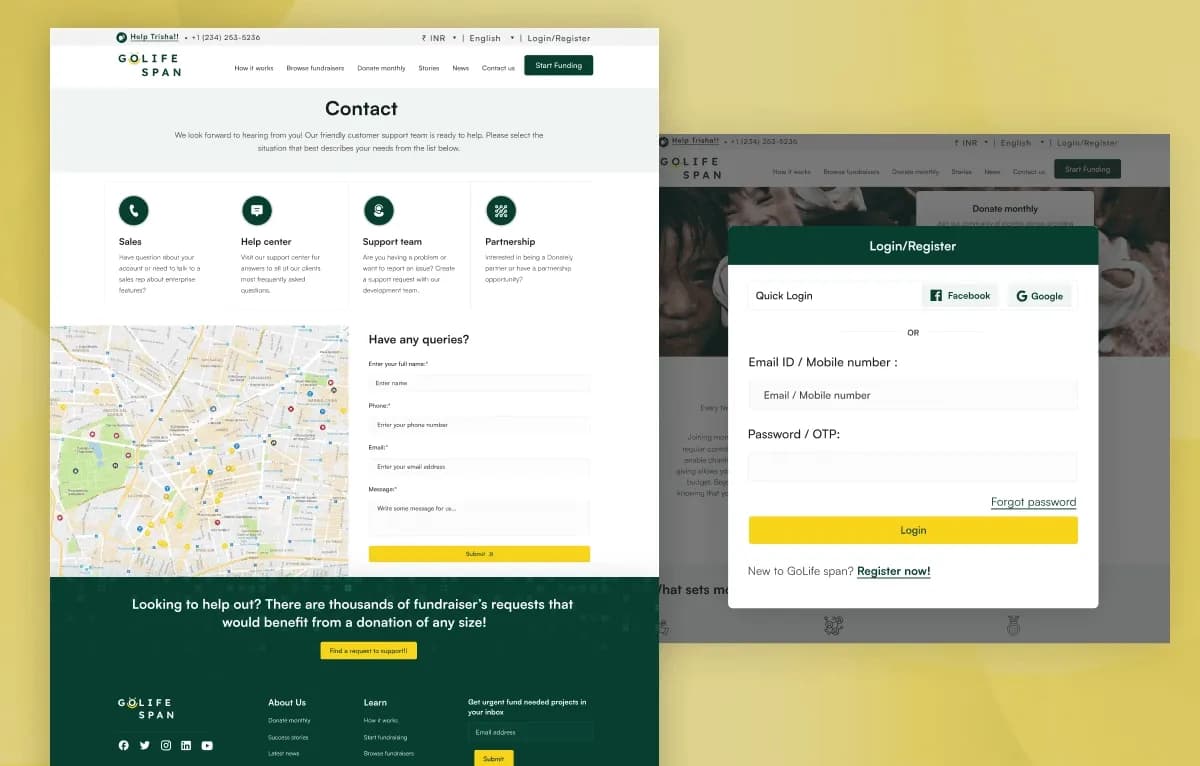Click the Help Trisha!! link on Contact page
Image resolution: width=1200 pixels, height=766 pixels.
coord(154,37)
